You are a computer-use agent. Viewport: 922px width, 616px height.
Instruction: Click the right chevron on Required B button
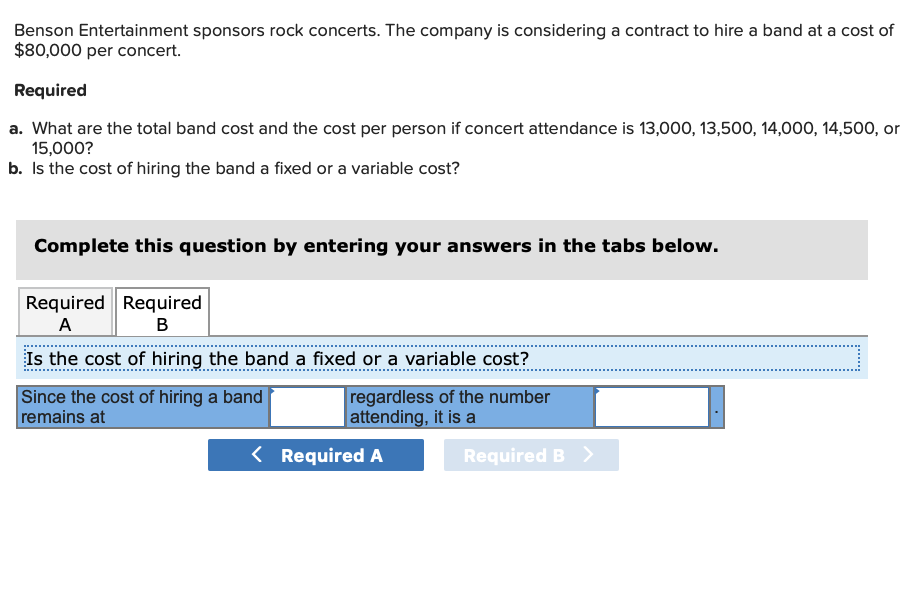588,455
